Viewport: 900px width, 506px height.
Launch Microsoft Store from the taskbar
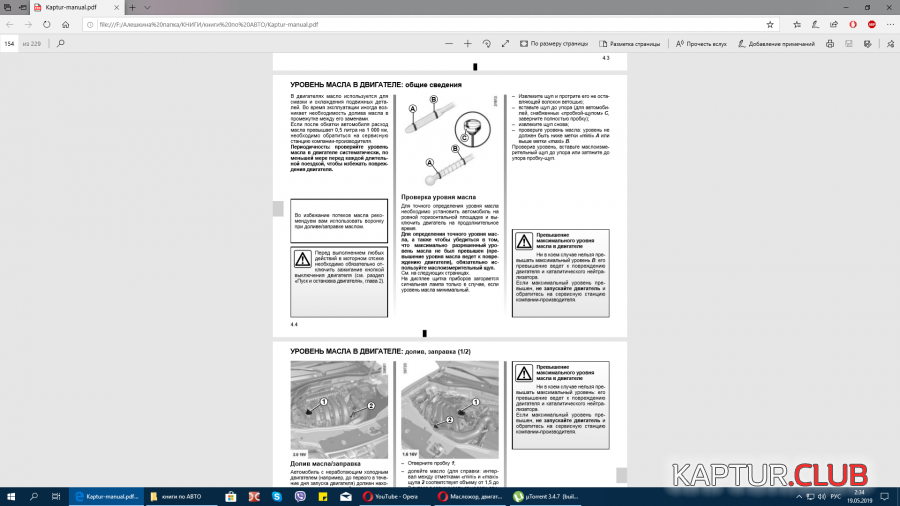pos(231,496)
